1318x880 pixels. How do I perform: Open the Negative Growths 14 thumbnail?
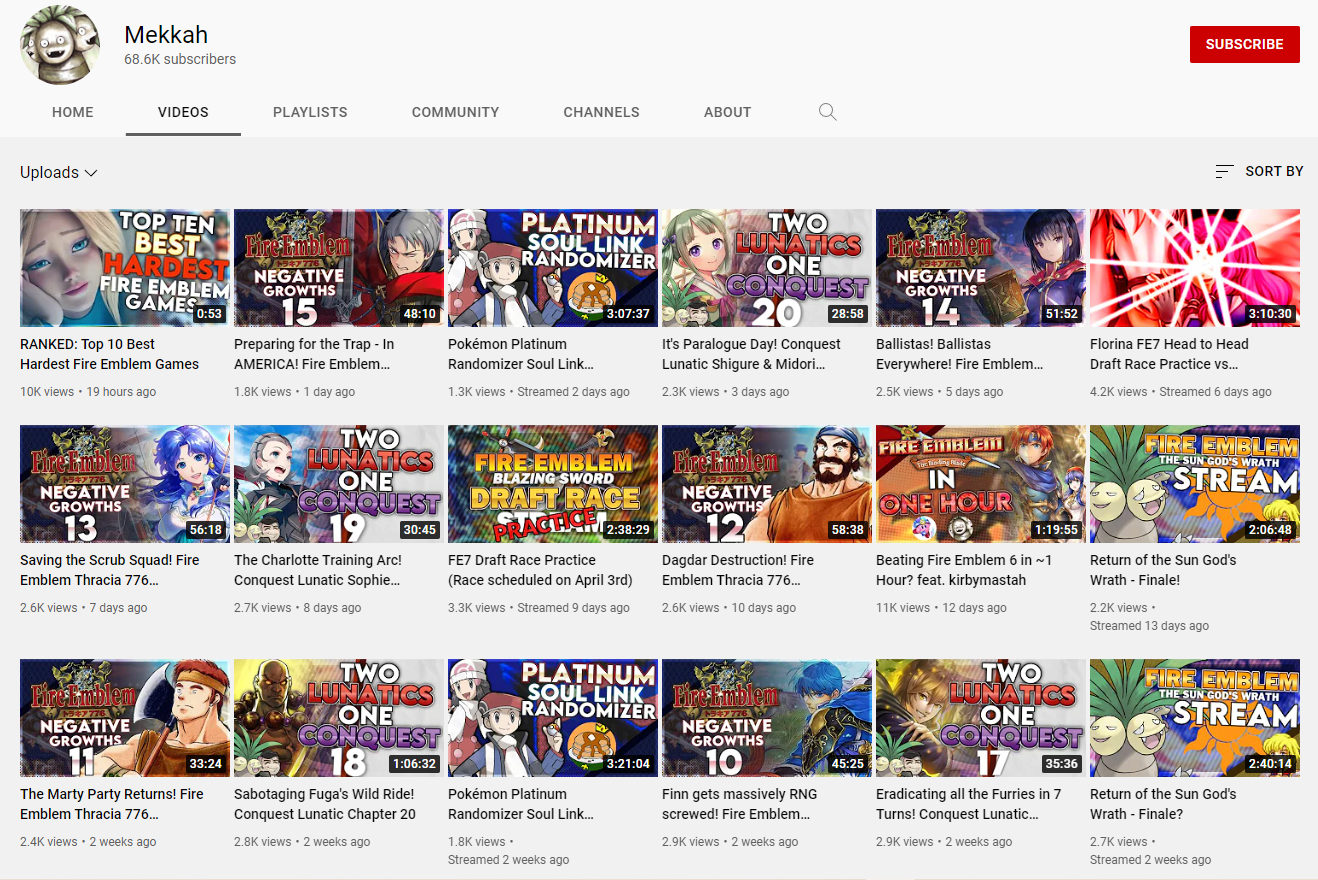[x=981, y=268]
